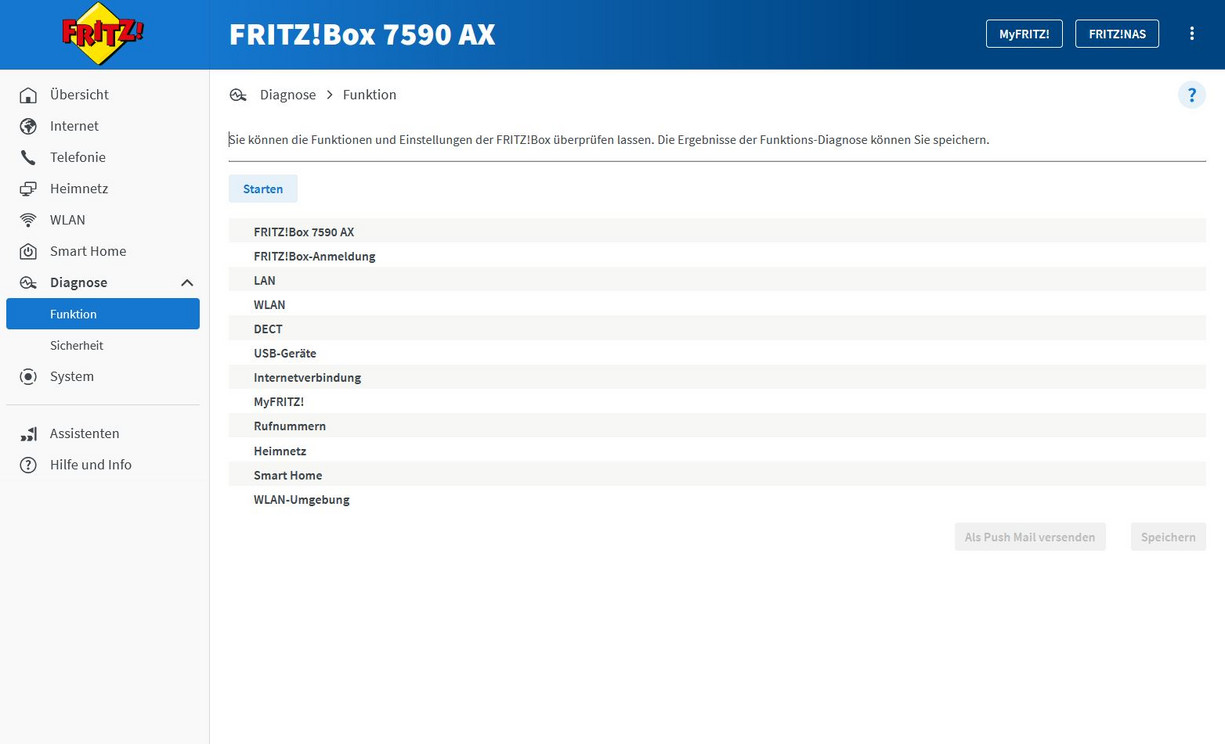
Task: Click the MyFRITZ! header button
Action: click(x=1024, y=34)
